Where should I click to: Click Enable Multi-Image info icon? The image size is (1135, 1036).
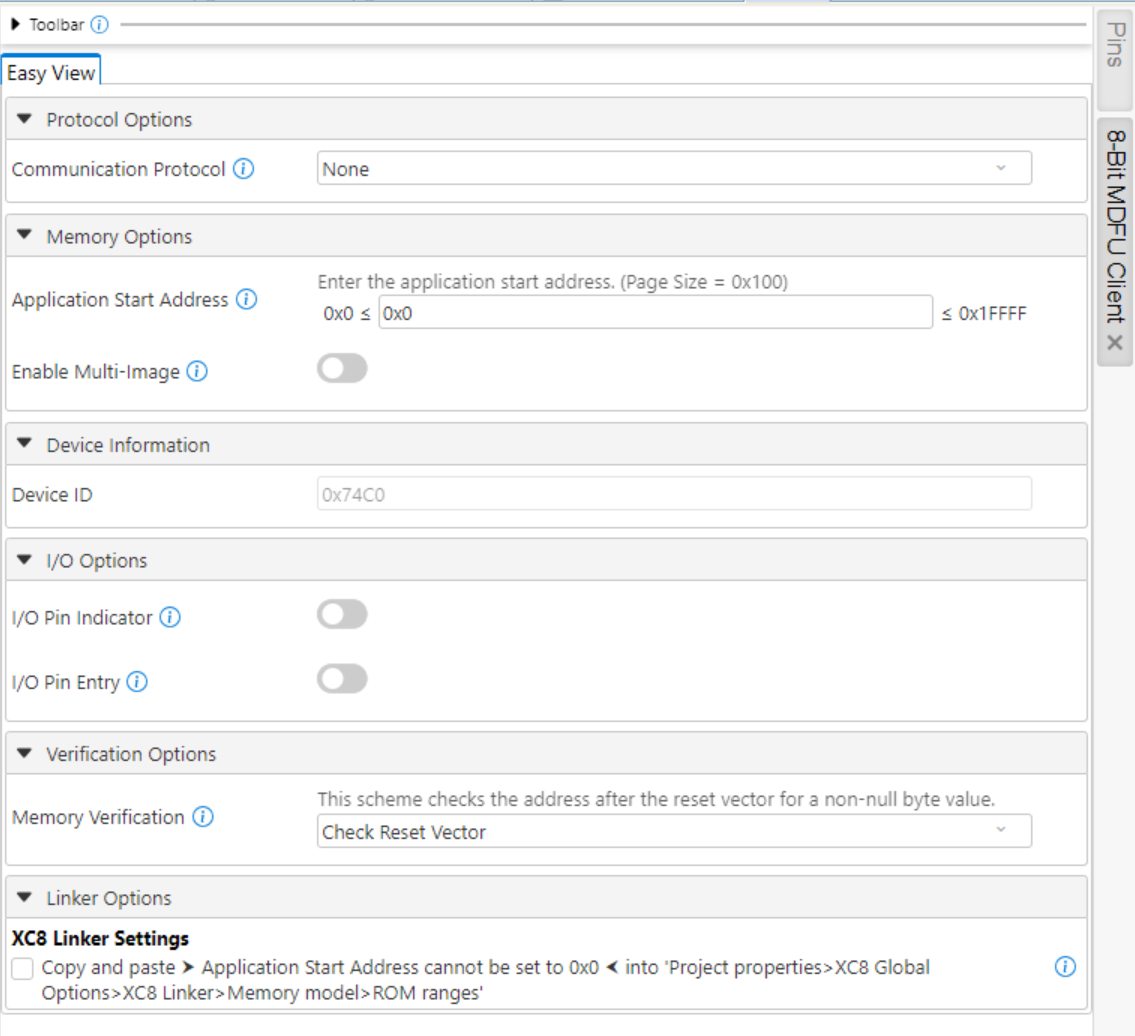[197, 372]
